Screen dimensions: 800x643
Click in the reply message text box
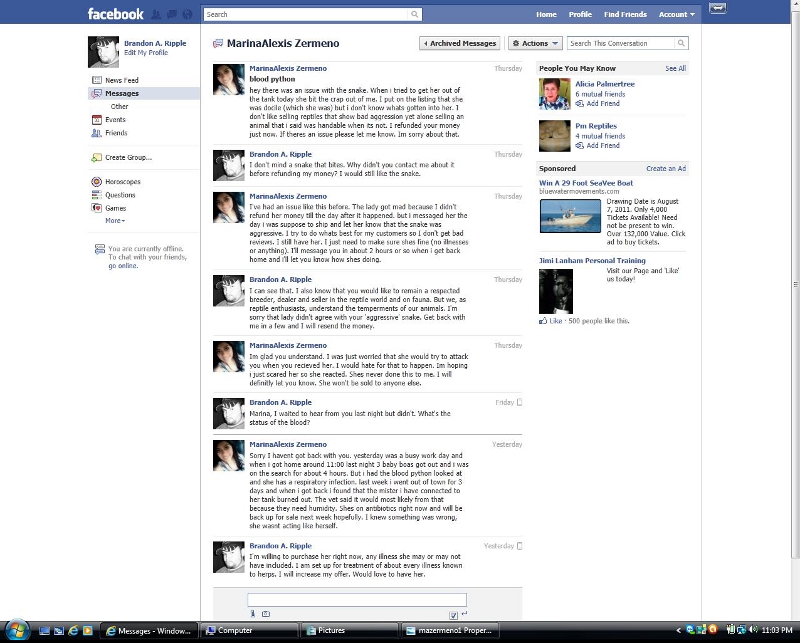357,600
